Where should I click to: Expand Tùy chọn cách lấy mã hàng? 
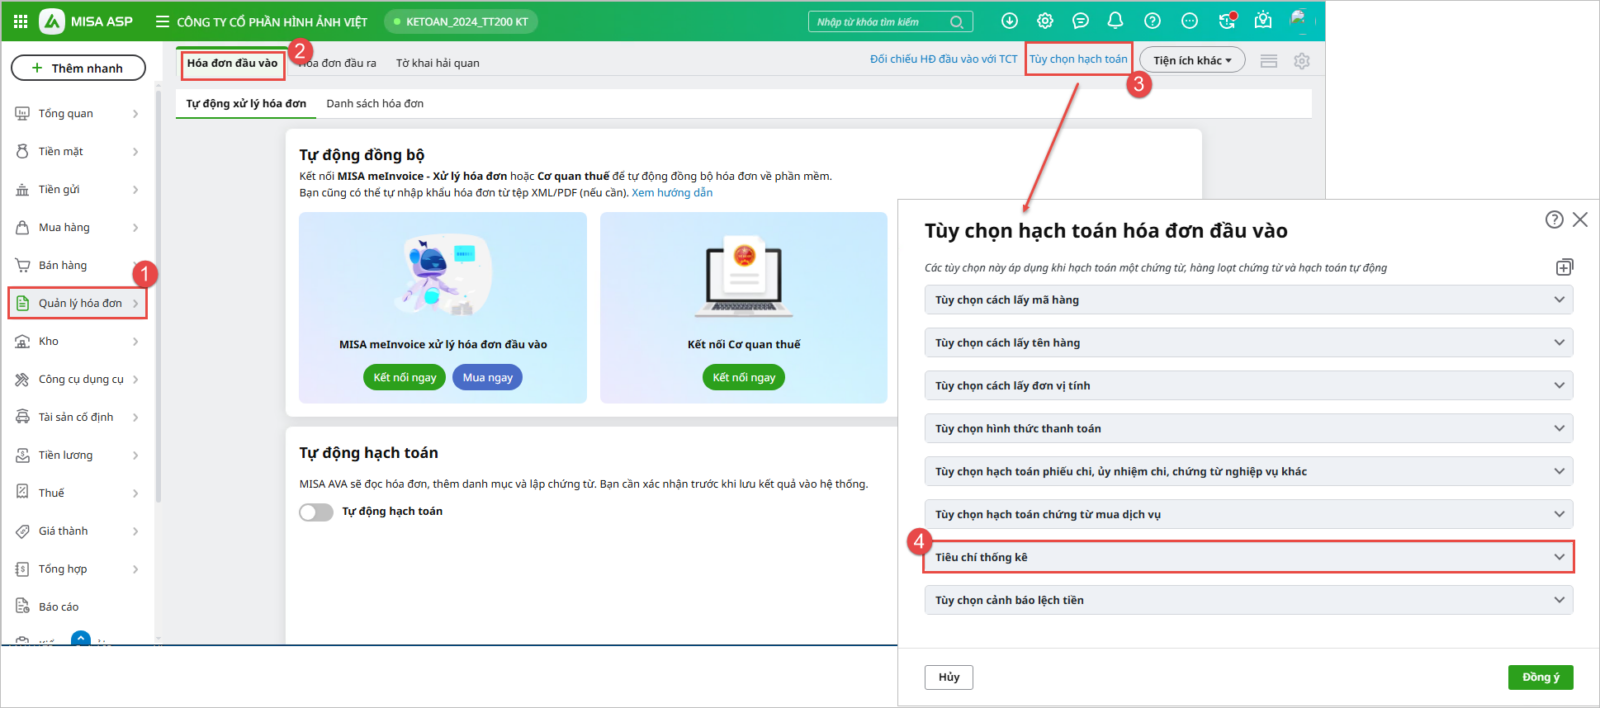(x=1247, y=300)
